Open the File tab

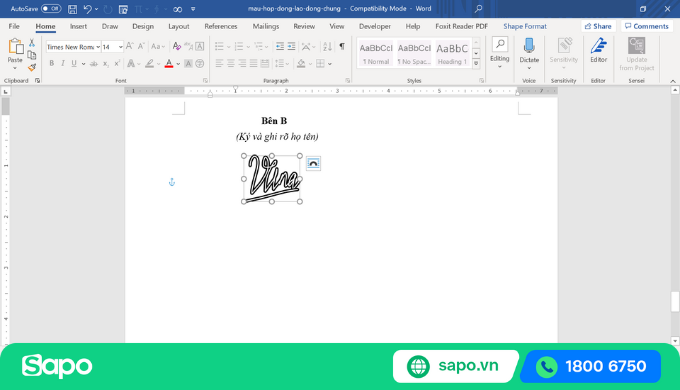pos(14,26)
